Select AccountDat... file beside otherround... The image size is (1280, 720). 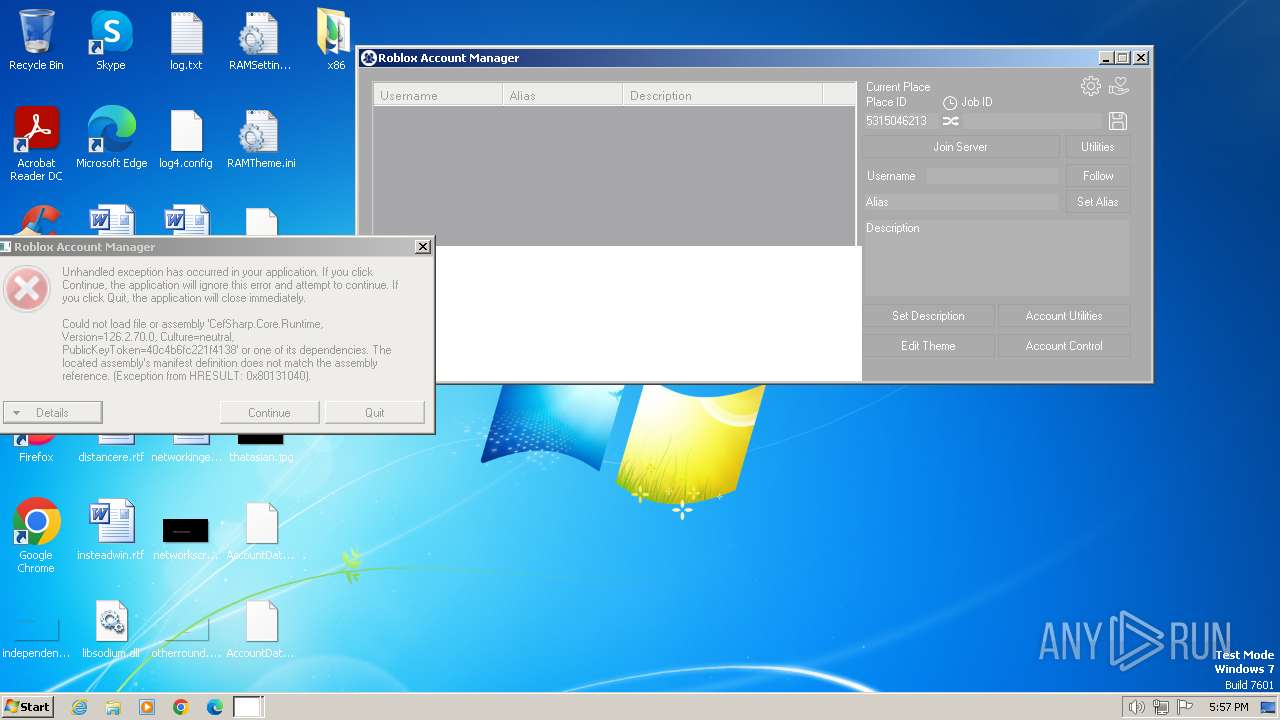click(261, 628)
